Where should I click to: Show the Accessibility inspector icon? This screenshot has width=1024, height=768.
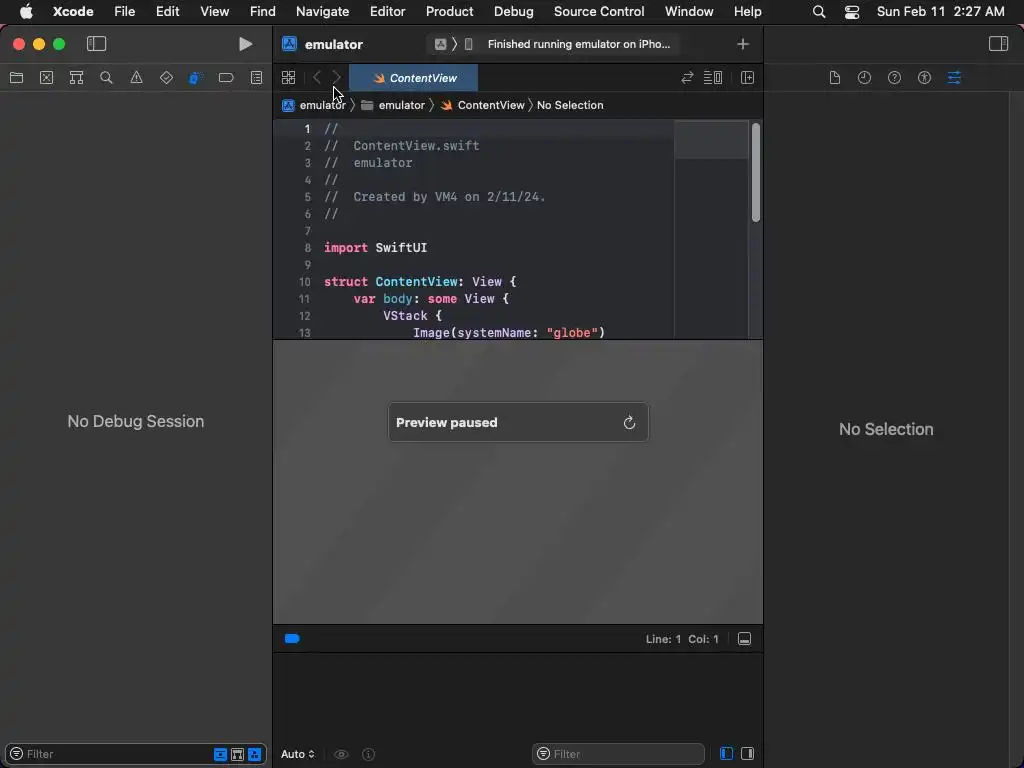pyautogui.click(x=925, y=78)
